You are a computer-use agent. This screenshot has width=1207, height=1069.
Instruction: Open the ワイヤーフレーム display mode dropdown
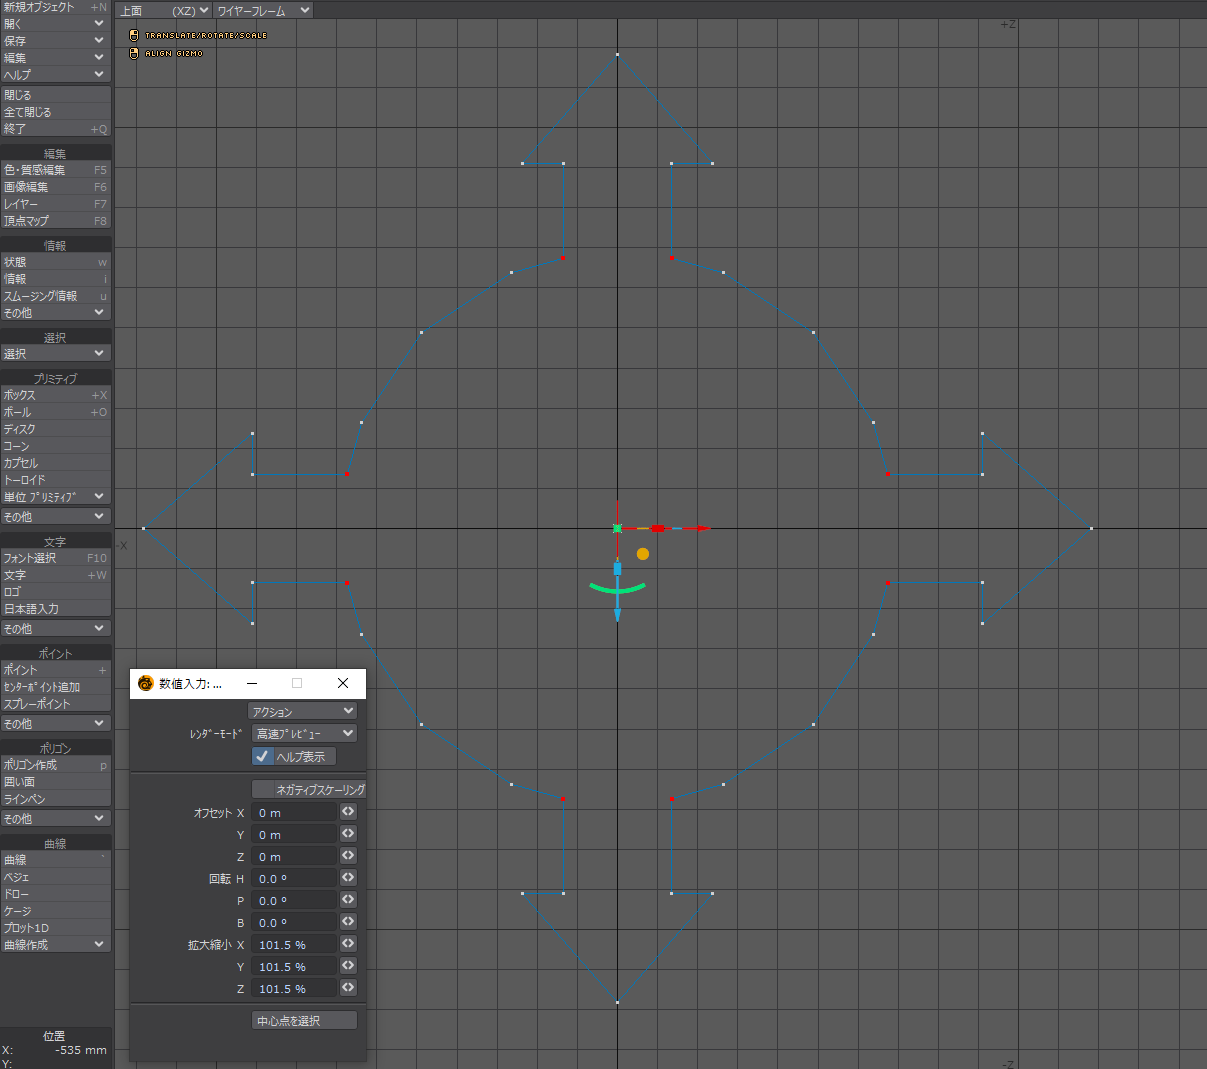(264, 10)
